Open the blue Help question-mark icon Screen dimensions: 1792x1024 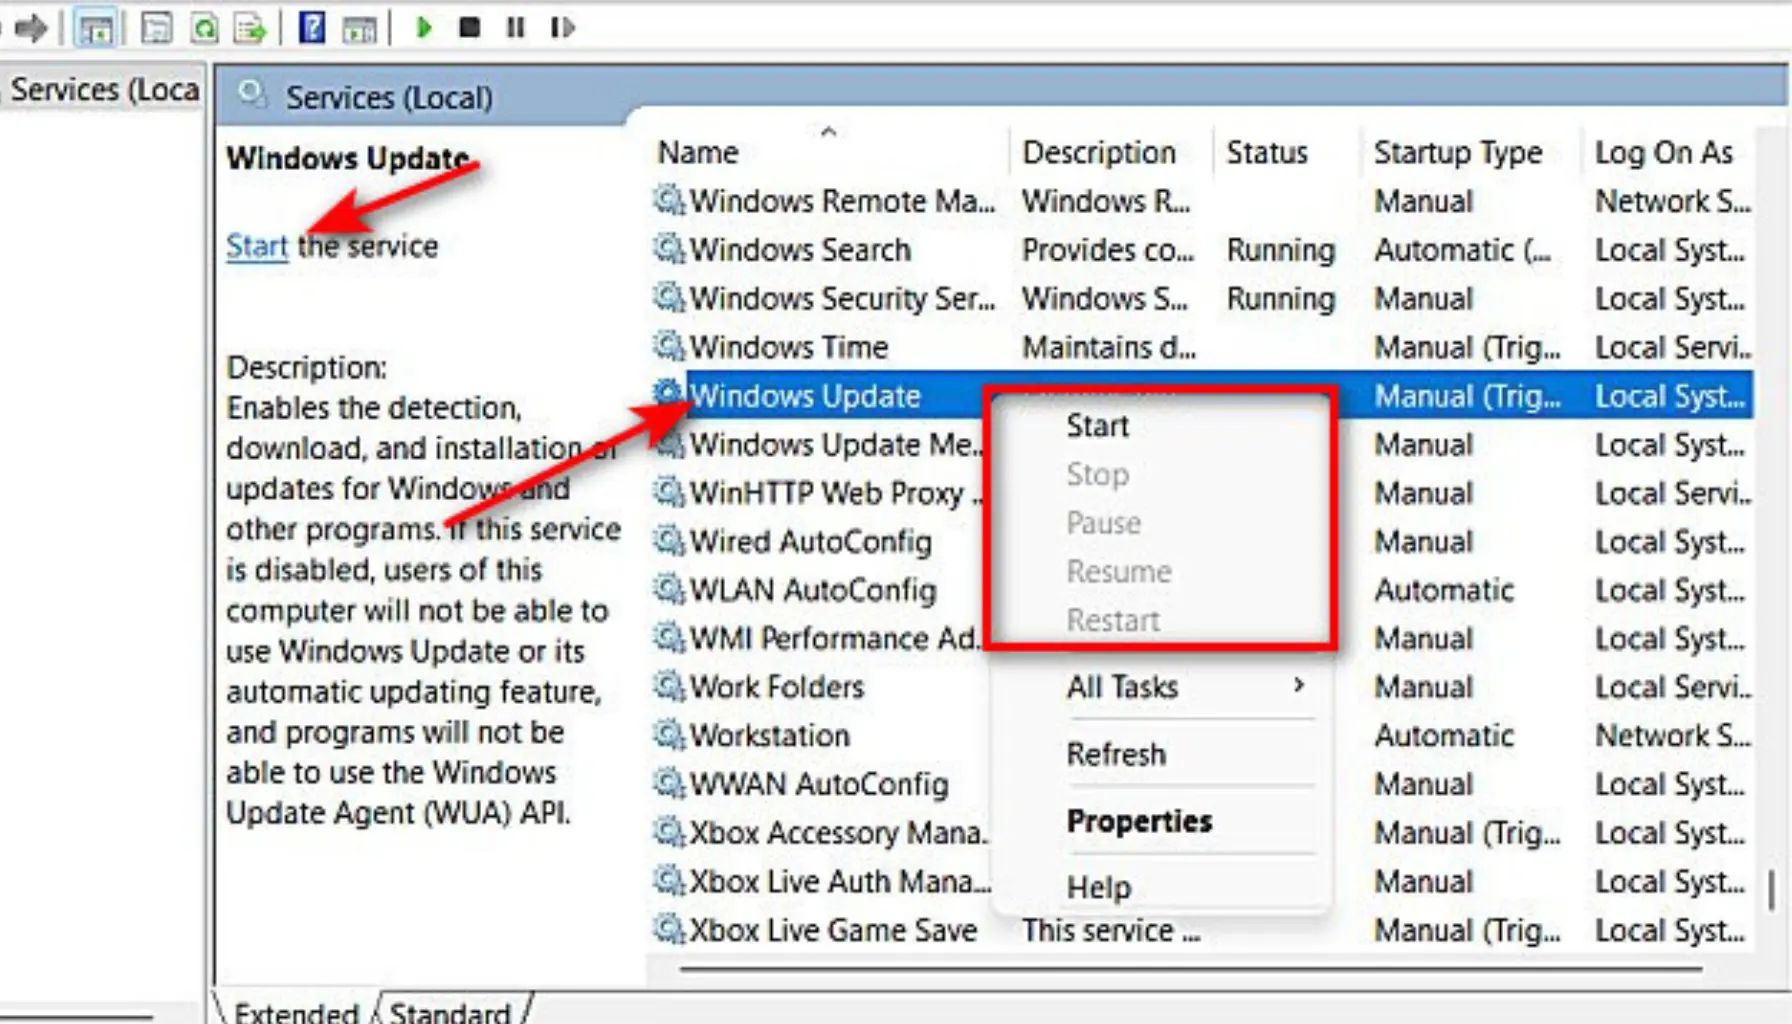pos(312,27)
